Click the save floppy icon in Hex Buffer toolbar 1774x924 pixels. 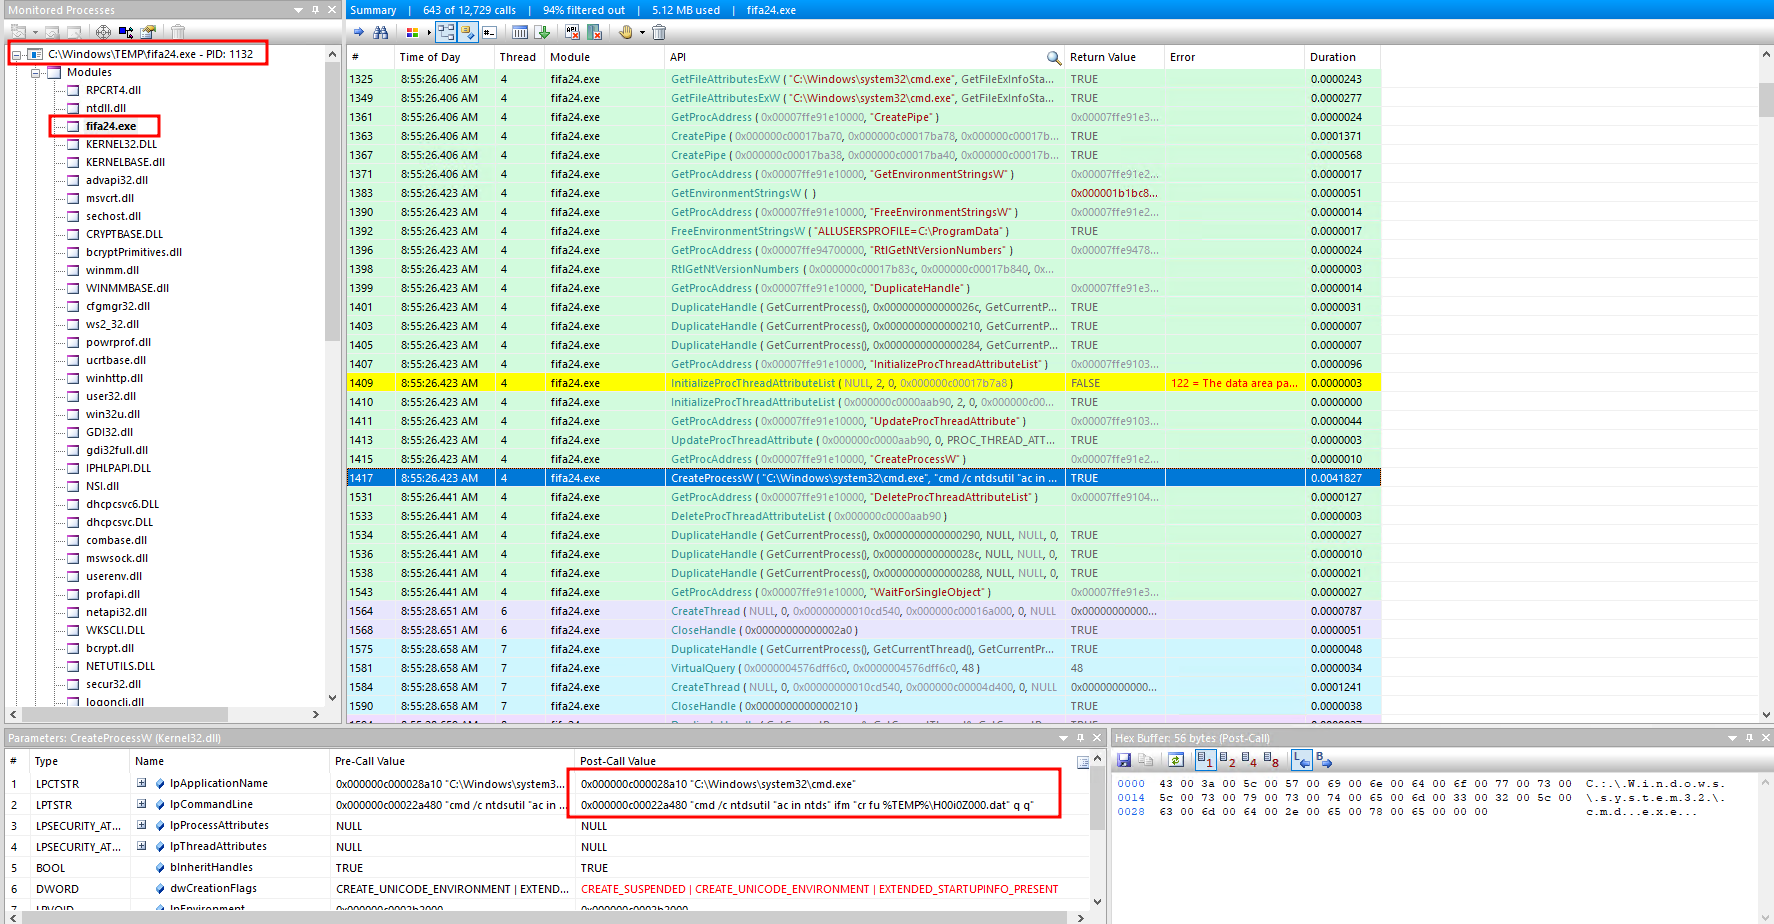click(x=1124, y=760)
